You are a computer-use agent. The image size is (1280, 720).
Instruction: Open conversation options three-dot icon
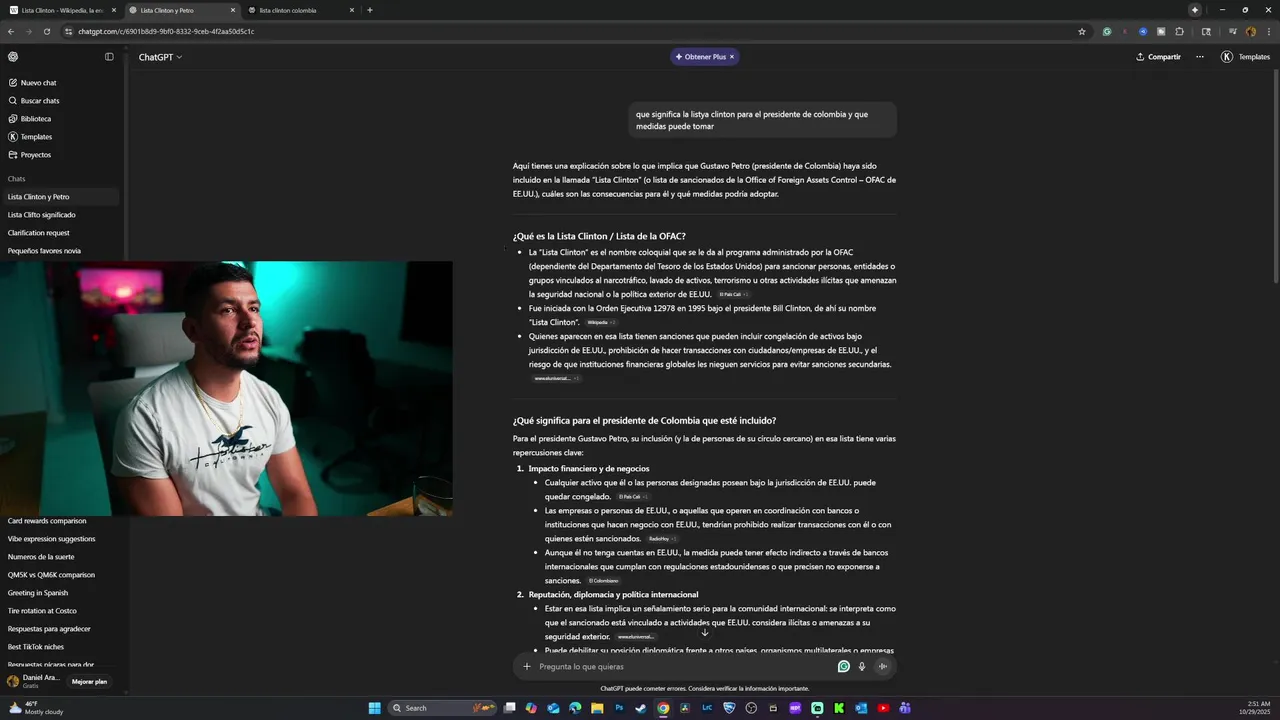(x=1200, y=57)
